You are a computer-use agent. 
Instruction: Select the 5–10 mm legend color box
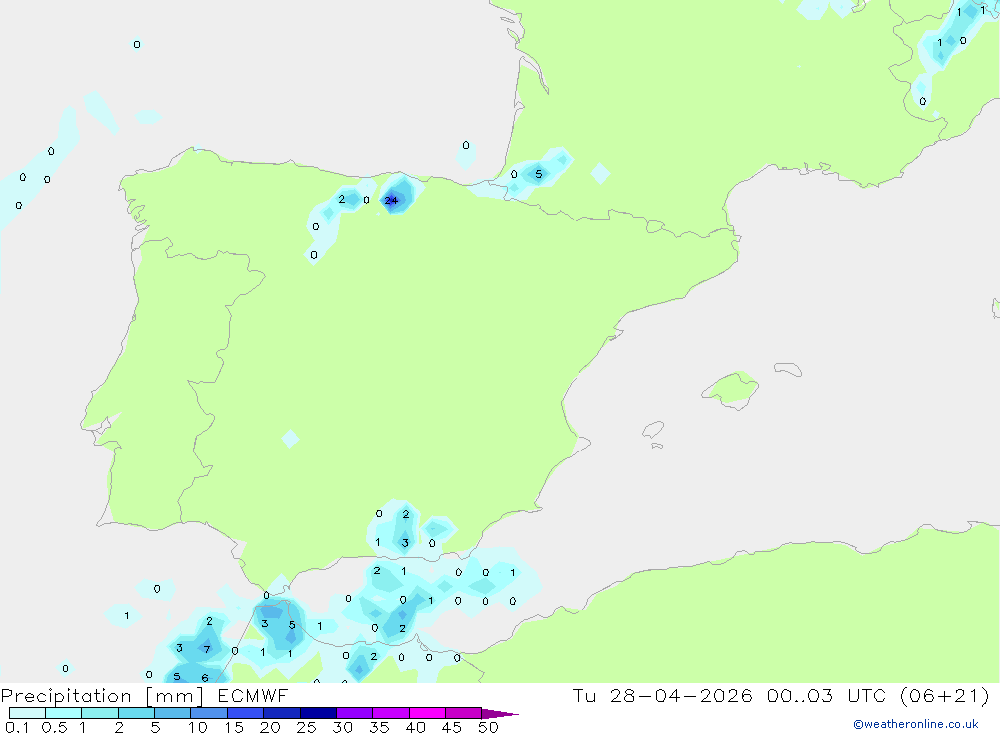coord(173,713)
